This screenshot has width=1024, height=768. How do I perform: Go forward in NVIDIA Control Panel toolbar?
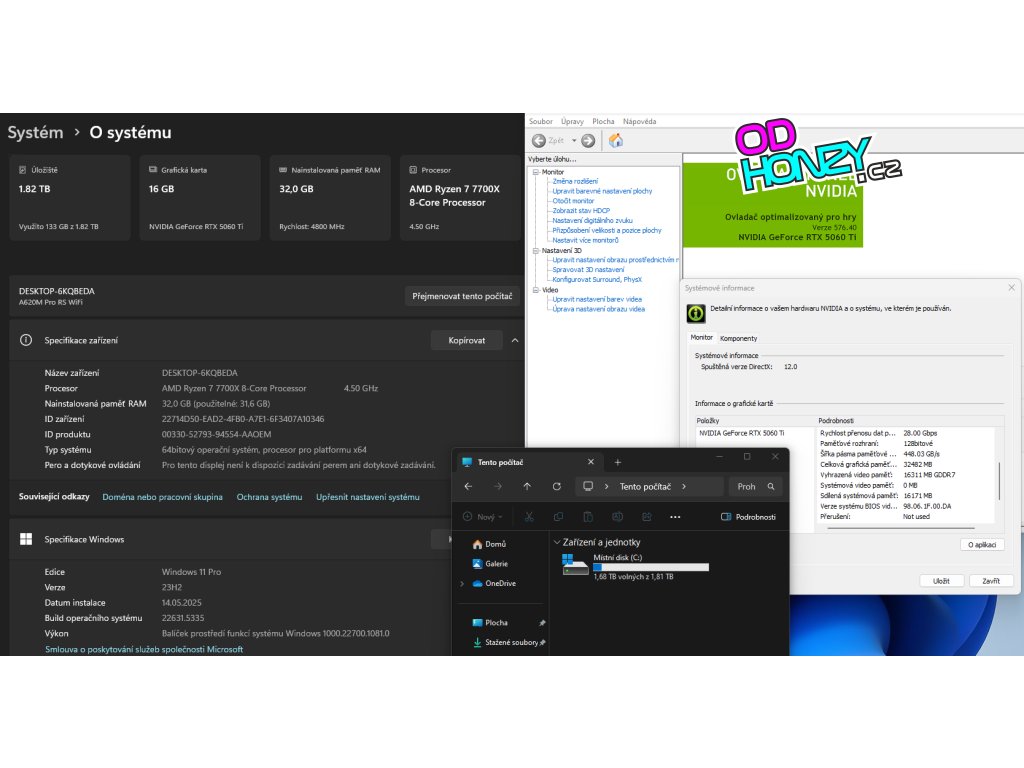(588, 140)
